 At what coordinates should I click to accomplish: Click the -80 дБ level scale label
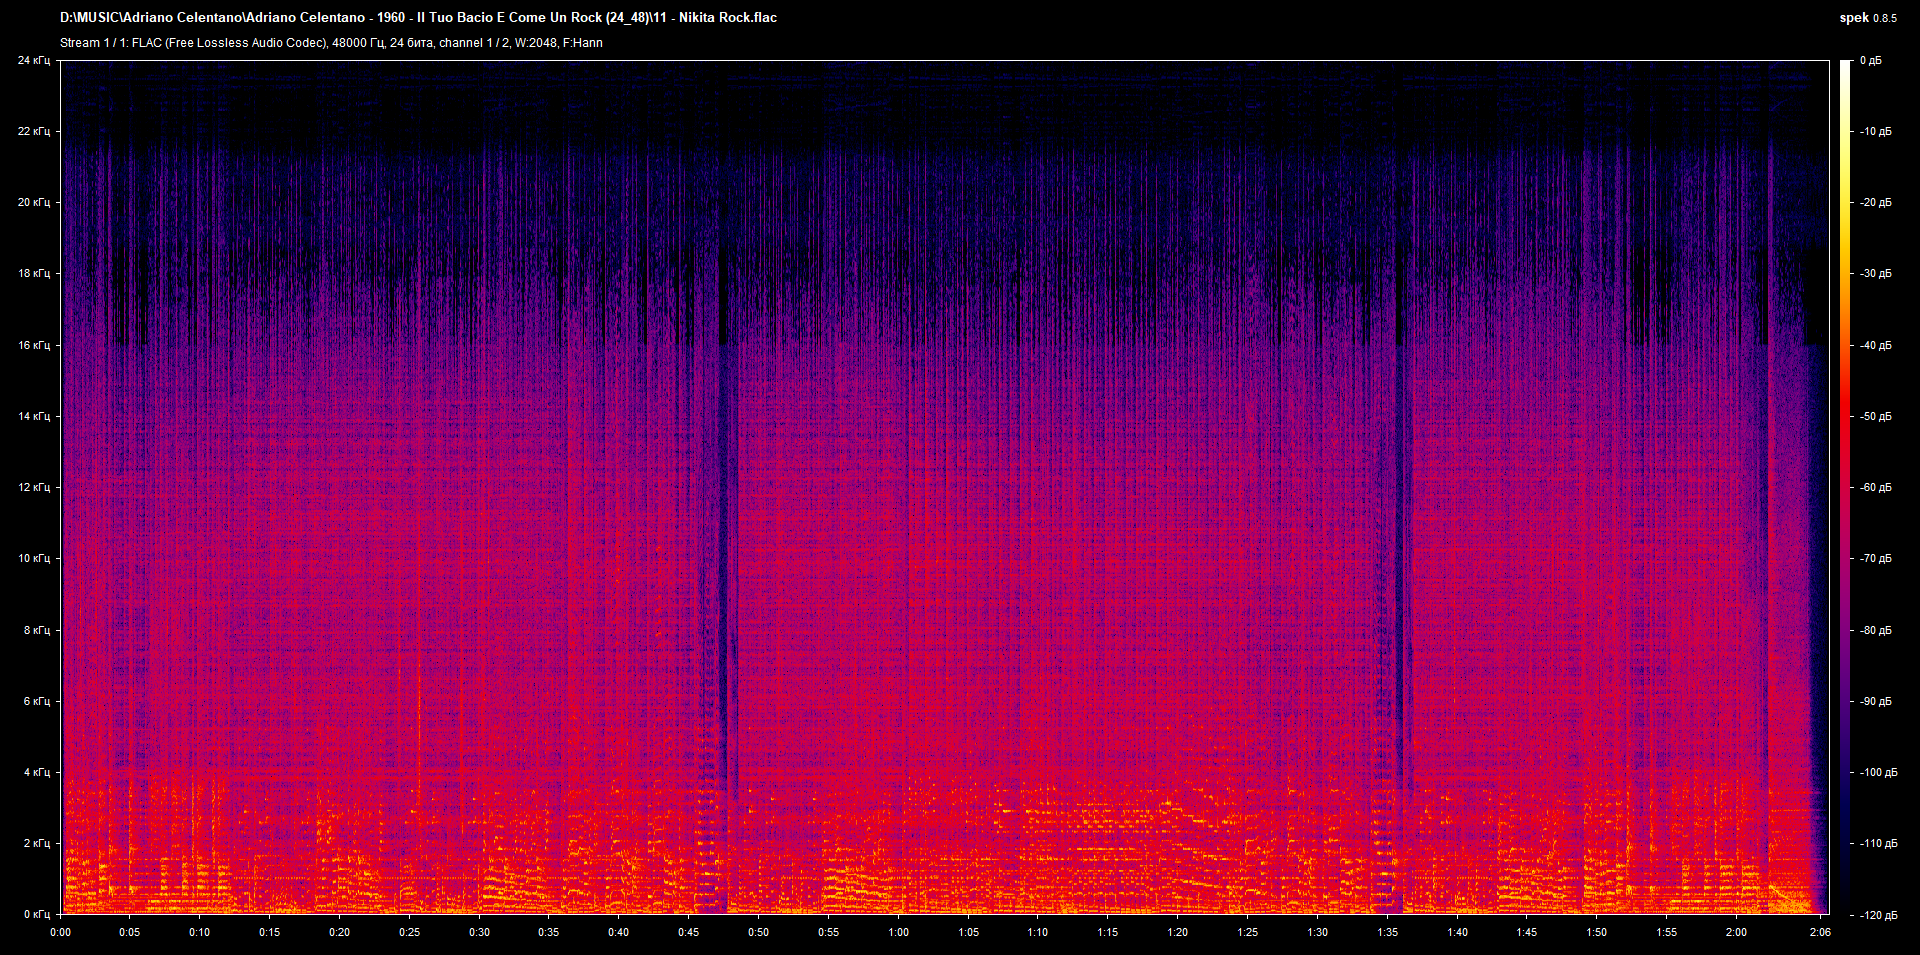click(1876, 631)
